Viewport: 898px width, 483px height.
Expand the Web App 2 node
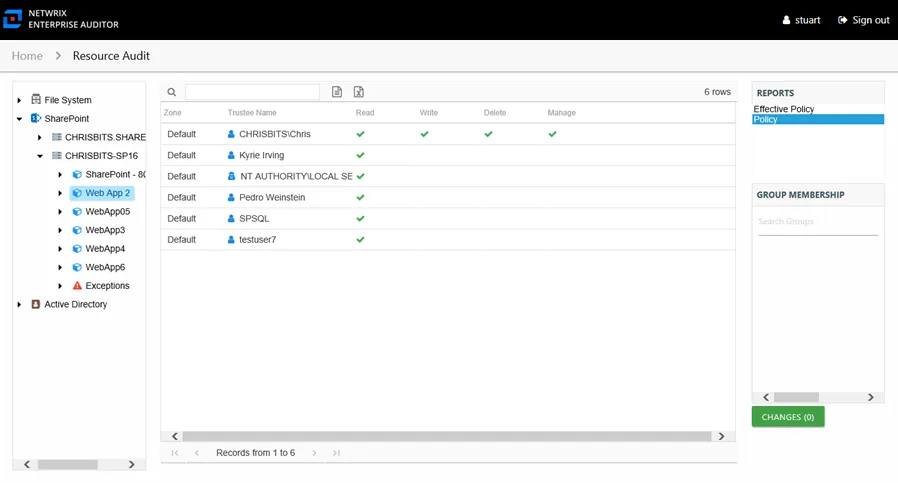coord(60,193)
